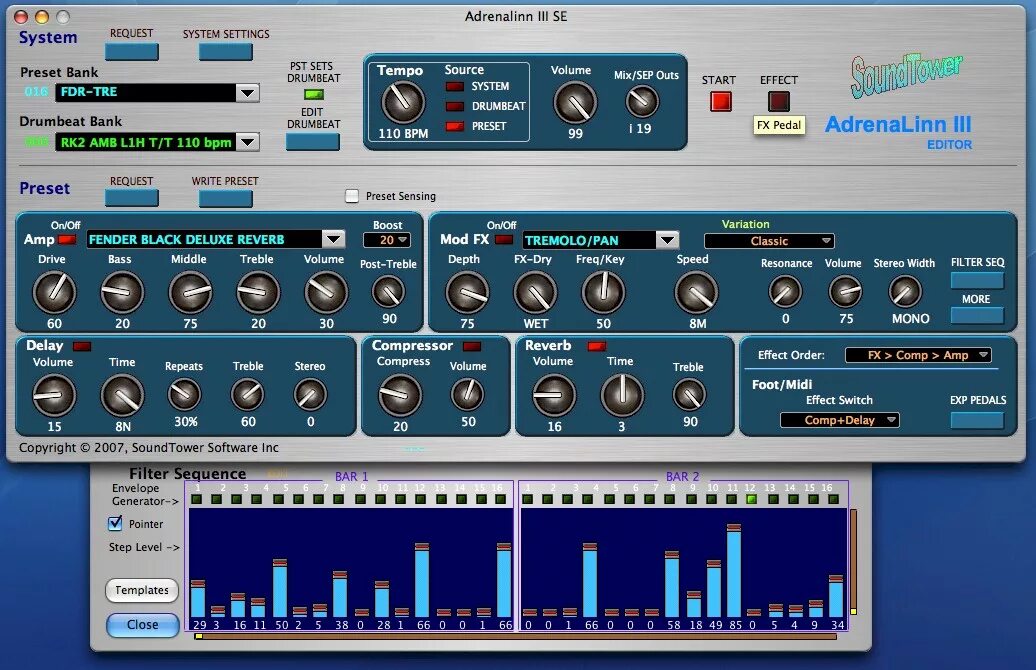Open the FILTER SEQ panel

pyautogui.click(x=977, y=280)
